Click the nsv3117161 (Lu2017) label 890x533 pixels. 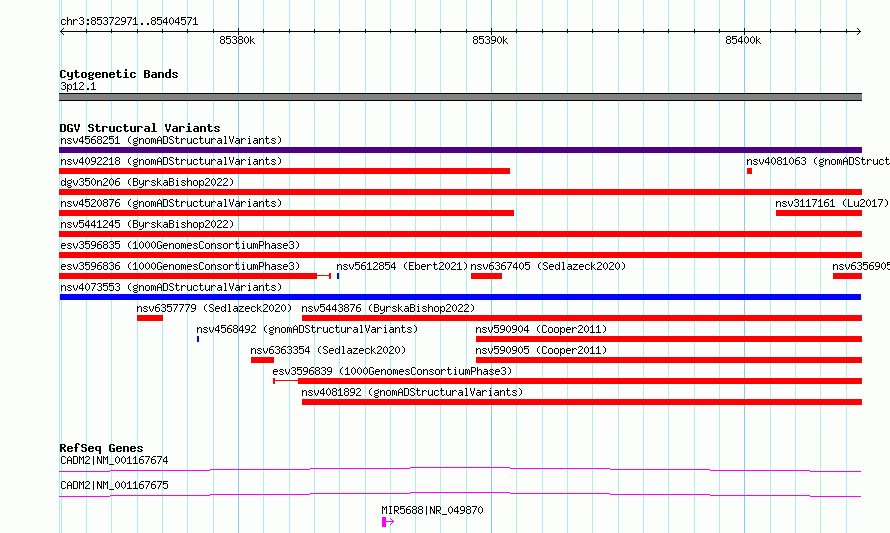point(832,203)
